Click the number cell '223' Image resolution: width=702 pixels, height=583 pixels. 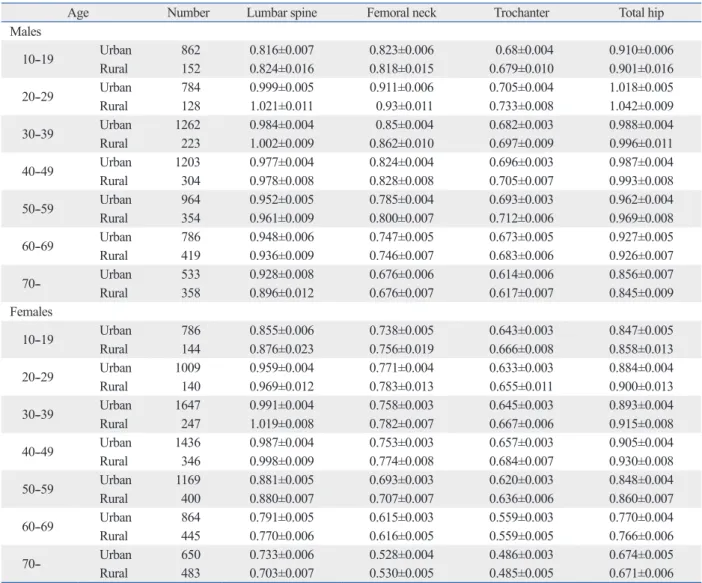[191, 144]
